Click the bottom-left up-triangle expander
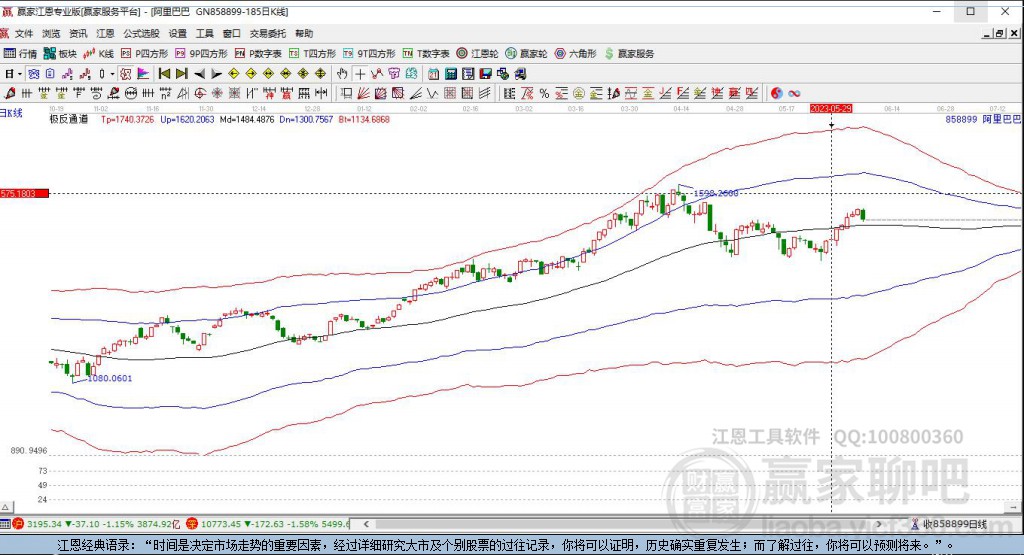The image size is (1024, 555). pos(5,507)
